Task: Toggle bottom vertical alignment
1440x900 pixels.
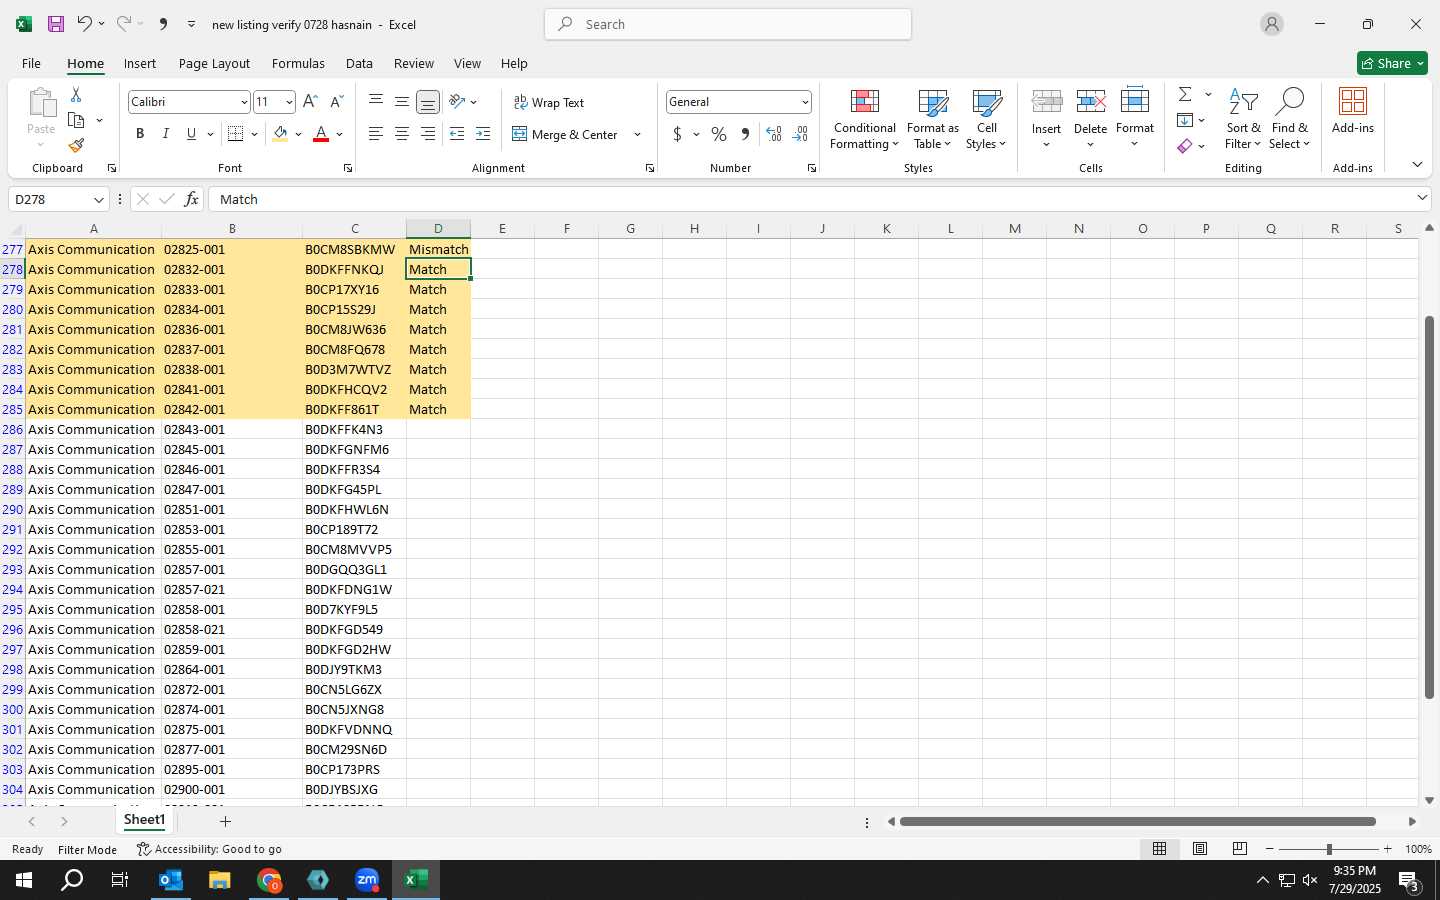Action: 428,101
